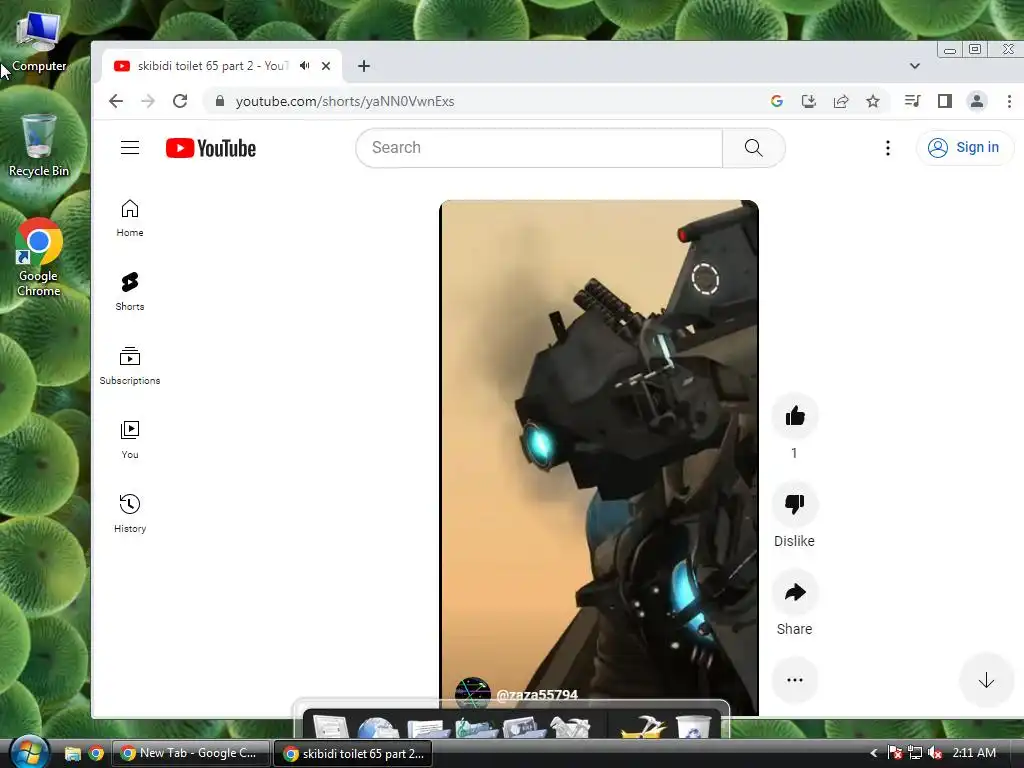The image size is (1024, 768).
Task: Open @zaza55794 channel link
Action: click(x=537, y=695)
